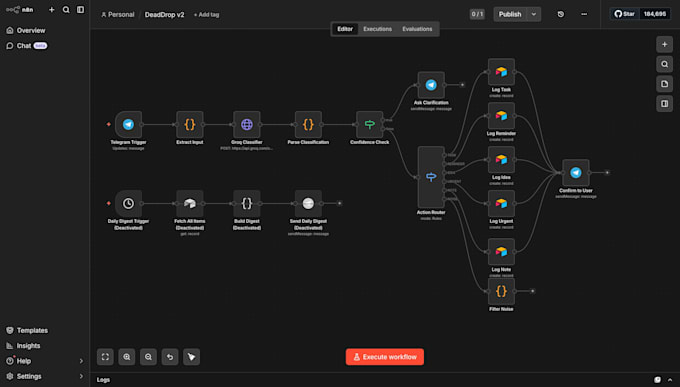The width and height of the screenshot is (680, 387).
Task: Switch to the Evaluations tab
Action: point(417,29)
